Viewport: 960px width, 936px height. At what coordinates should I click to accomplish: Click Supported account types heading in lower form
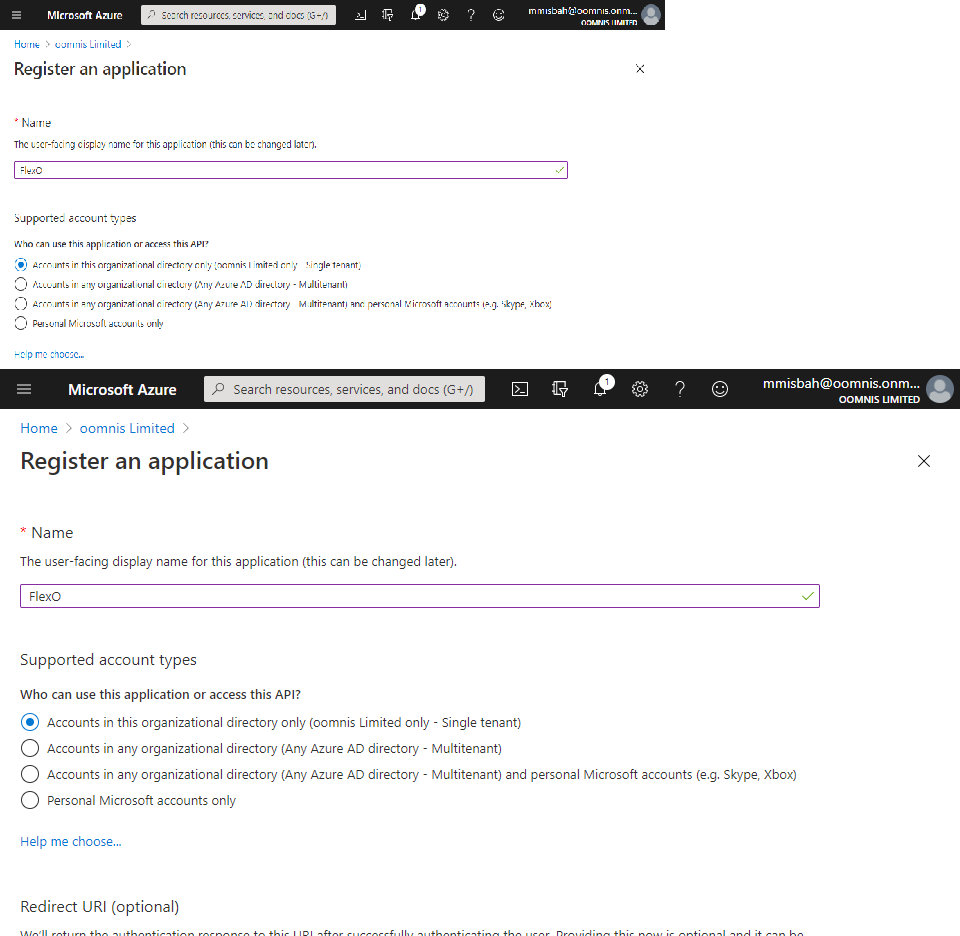click(x=108, y=660)
